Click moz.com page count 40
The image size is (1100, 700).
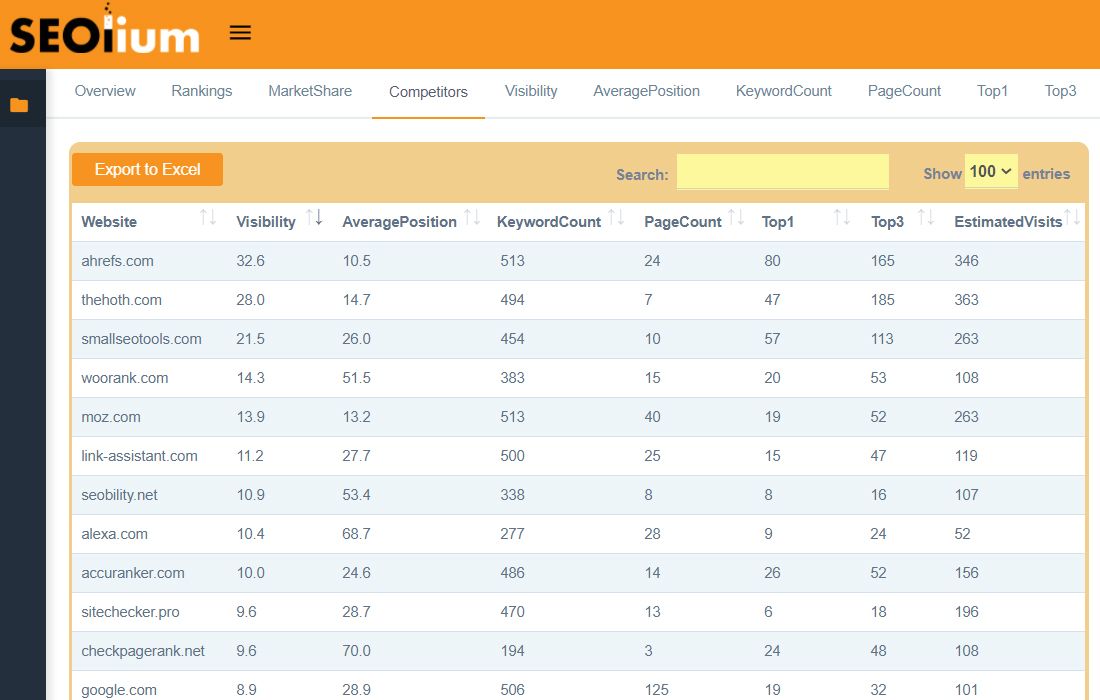(652, 417)
